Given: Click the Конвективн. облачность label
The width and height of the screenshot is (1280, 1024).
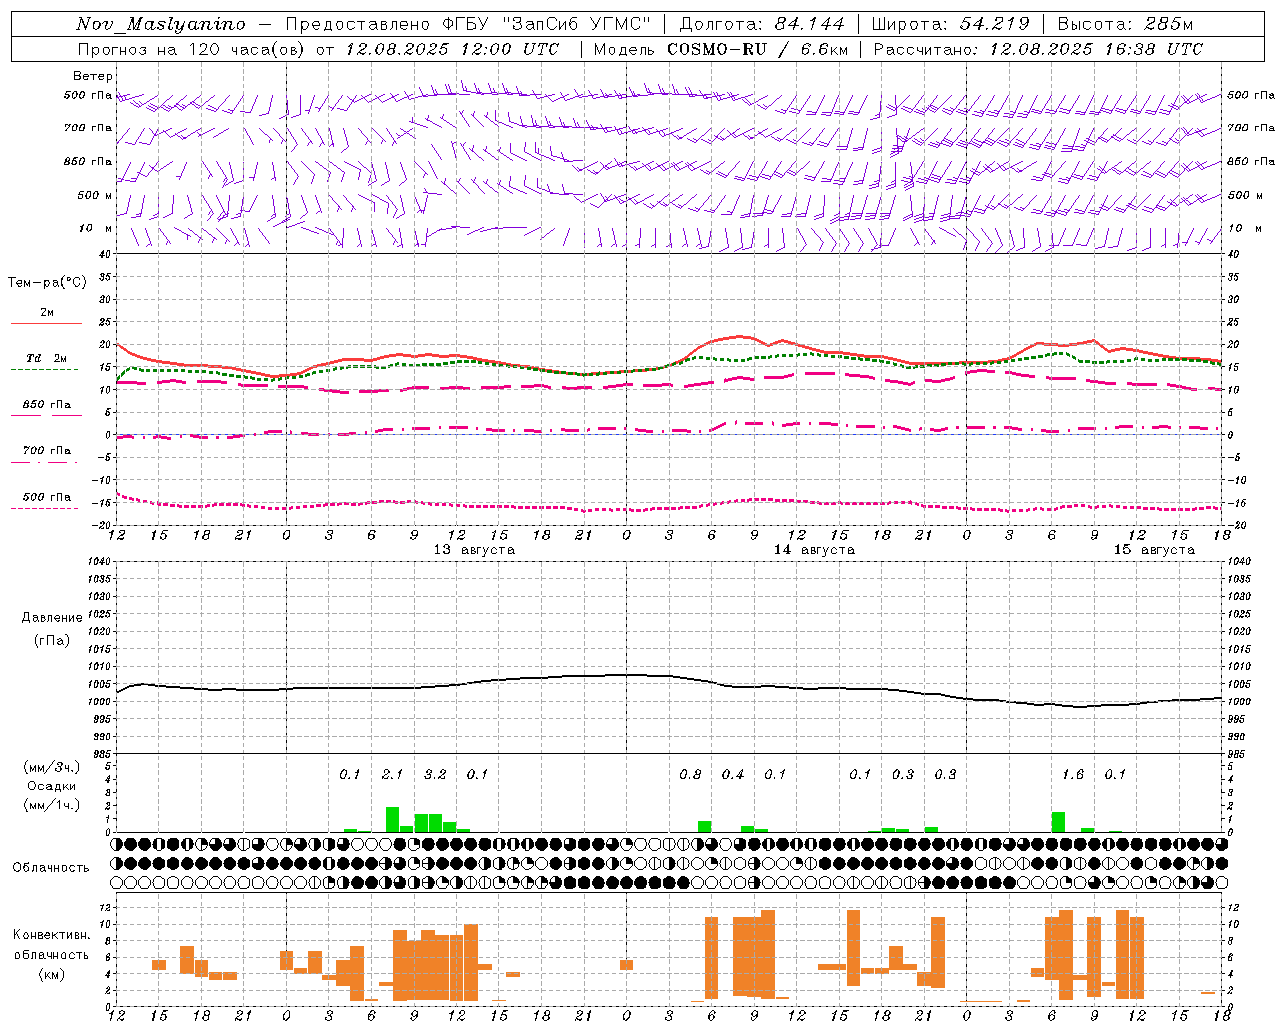Looking at the screenshot, I should [51, 945].
